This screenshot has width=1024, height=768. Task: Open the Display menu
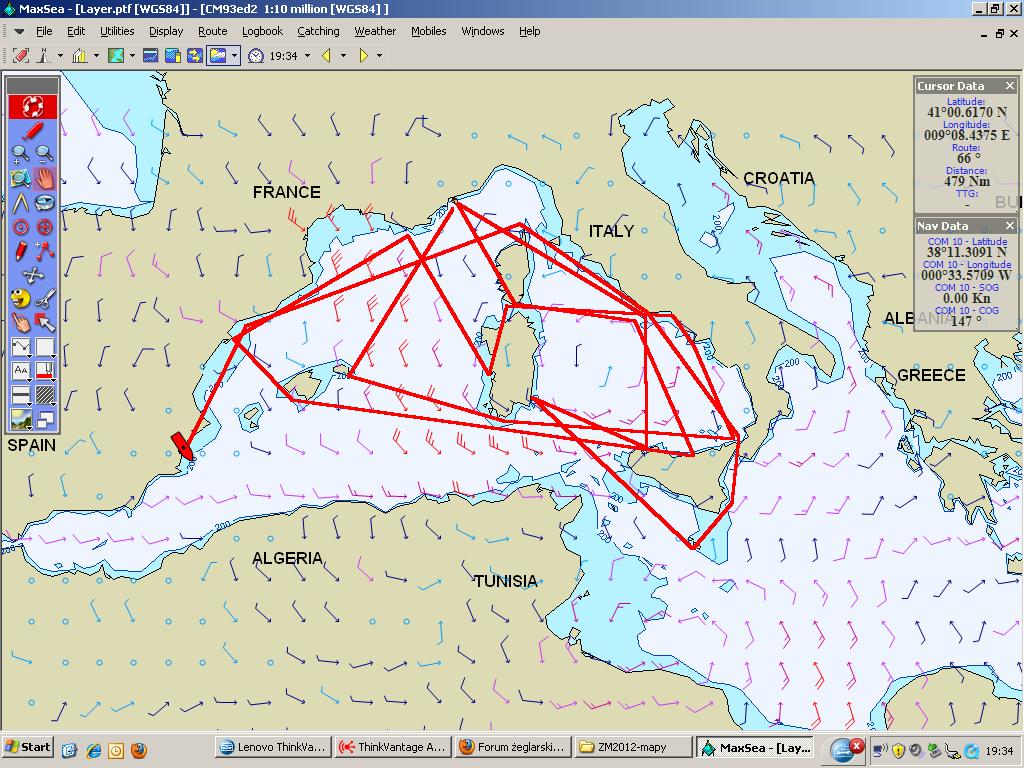click(166, 31)
